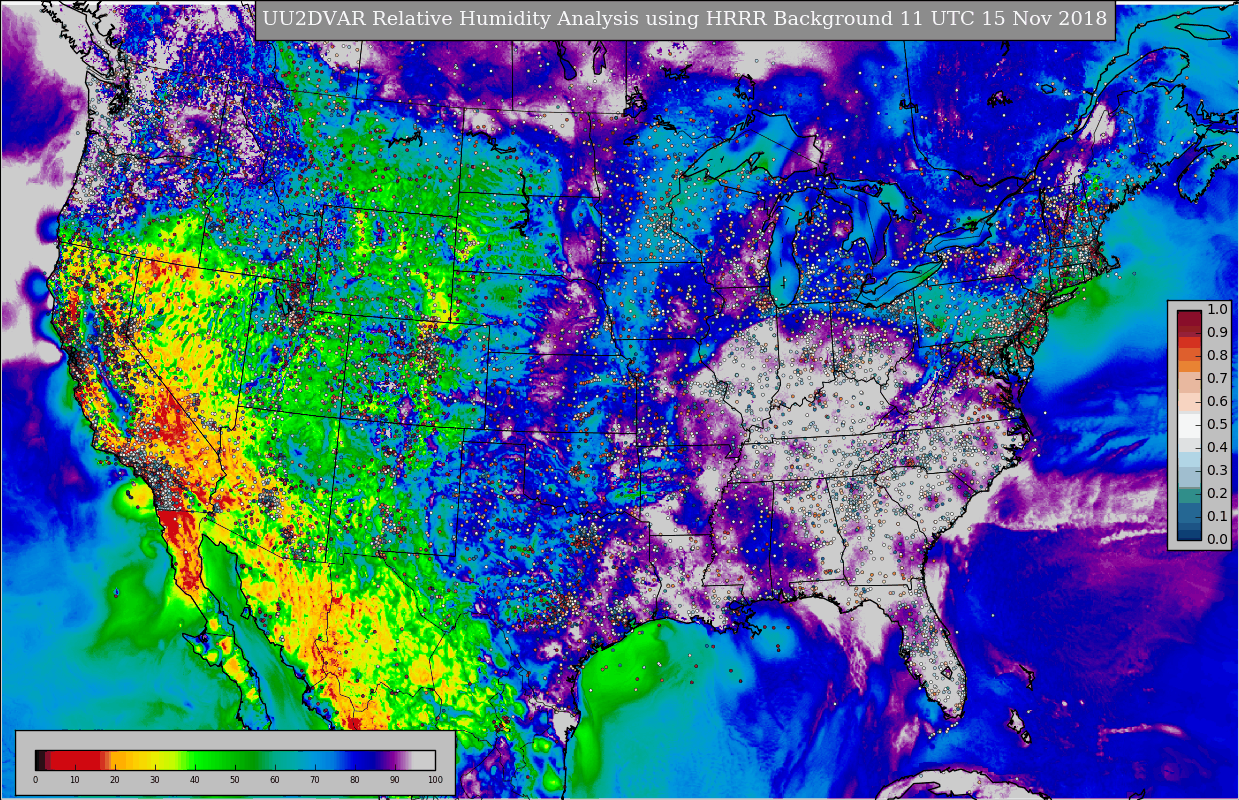Click the '50' tick label on the bottom colorbar
The width and height of the screenshot is (1239, 800).
pyautogui.click(x=235, y=780)
